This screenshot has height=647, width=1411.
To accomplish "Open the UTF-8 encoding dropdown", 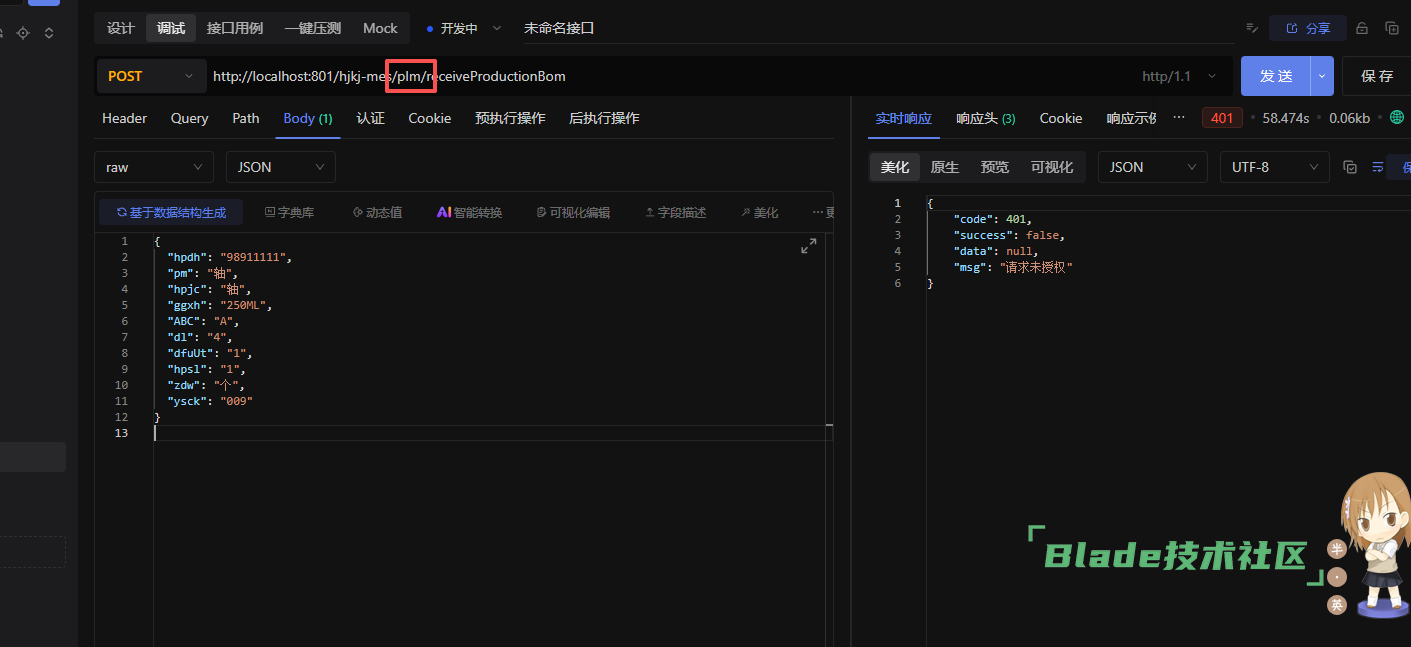I will pyautogui.click(x=1274, y=167).
